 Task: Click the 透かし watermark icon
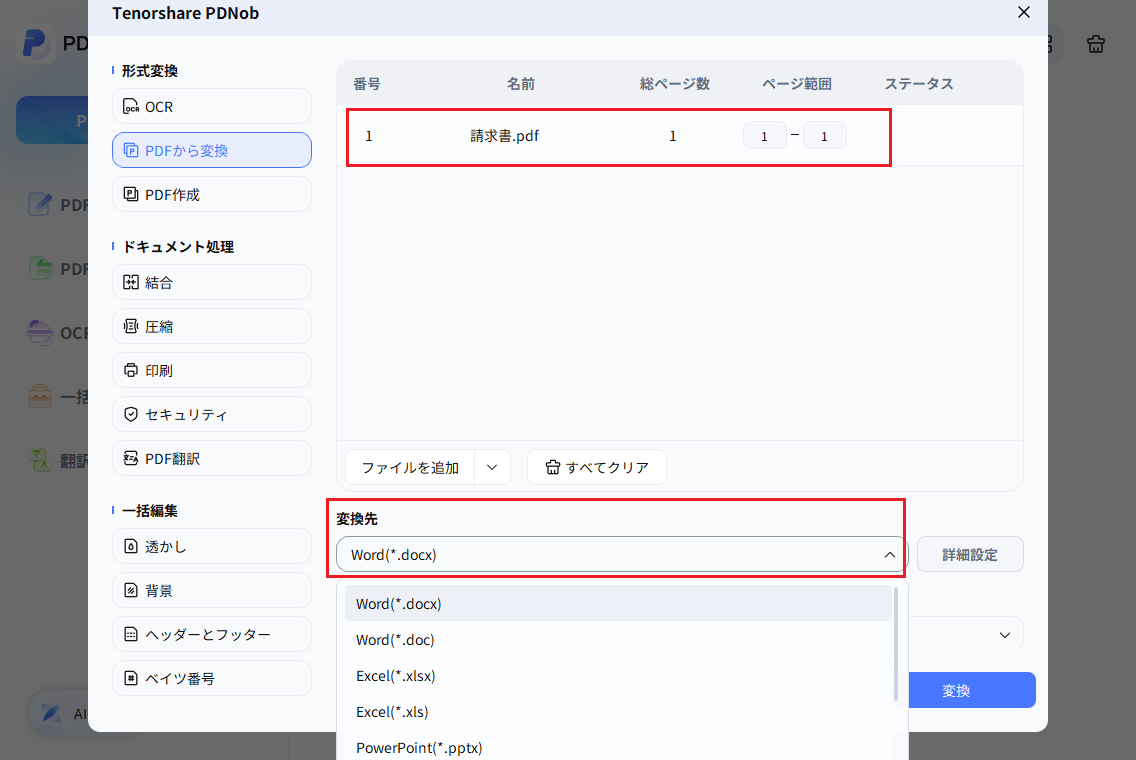click(x=130, y=546)
